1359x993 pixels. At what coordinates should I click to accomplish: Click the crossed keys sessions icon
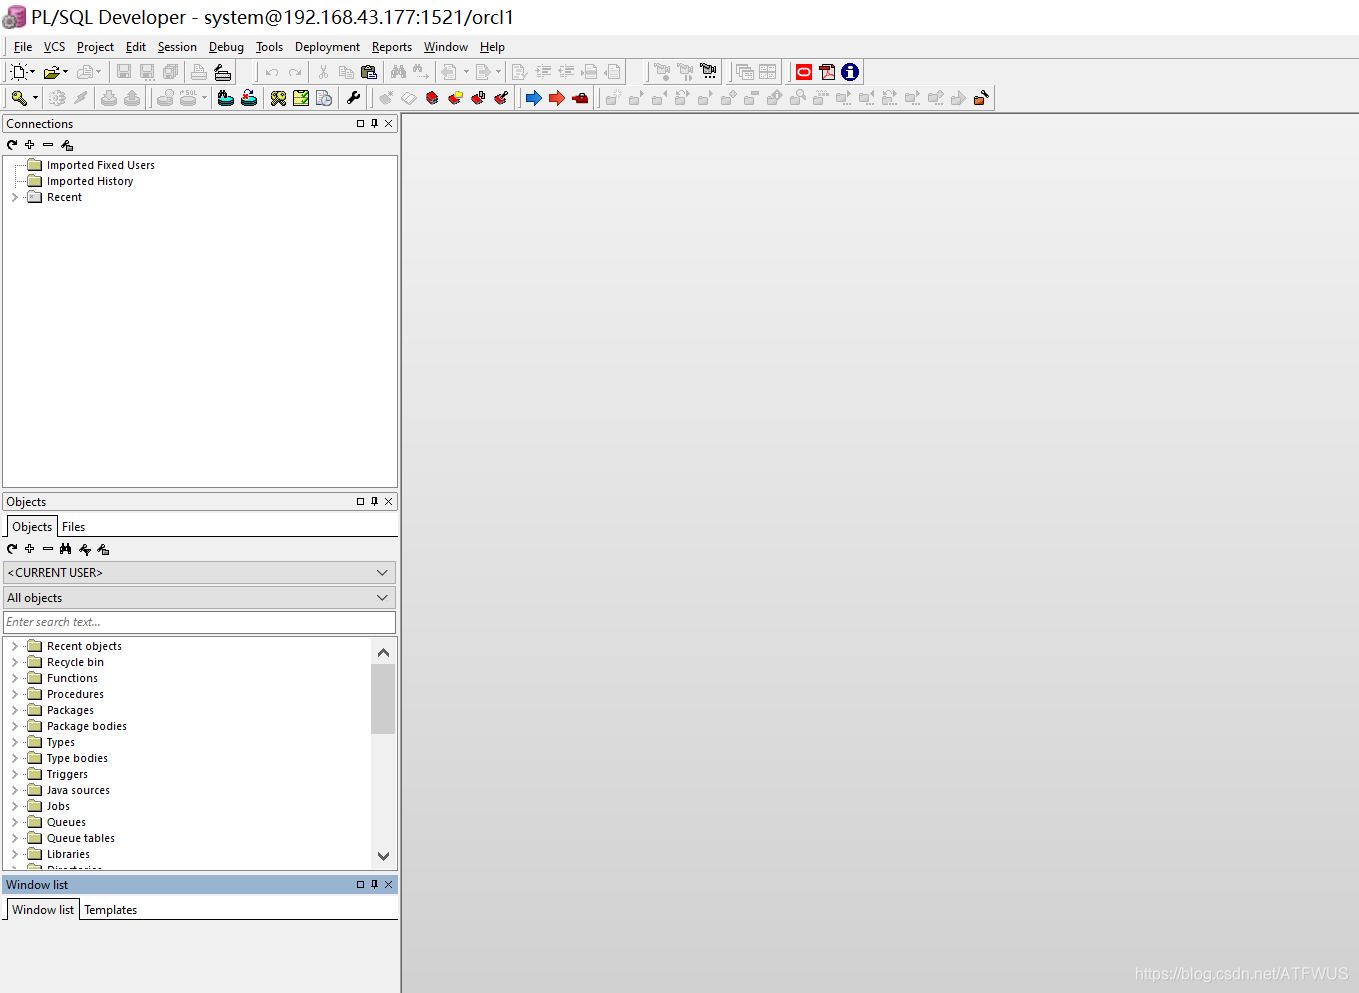pyautogui.click(x=278, y=98)
